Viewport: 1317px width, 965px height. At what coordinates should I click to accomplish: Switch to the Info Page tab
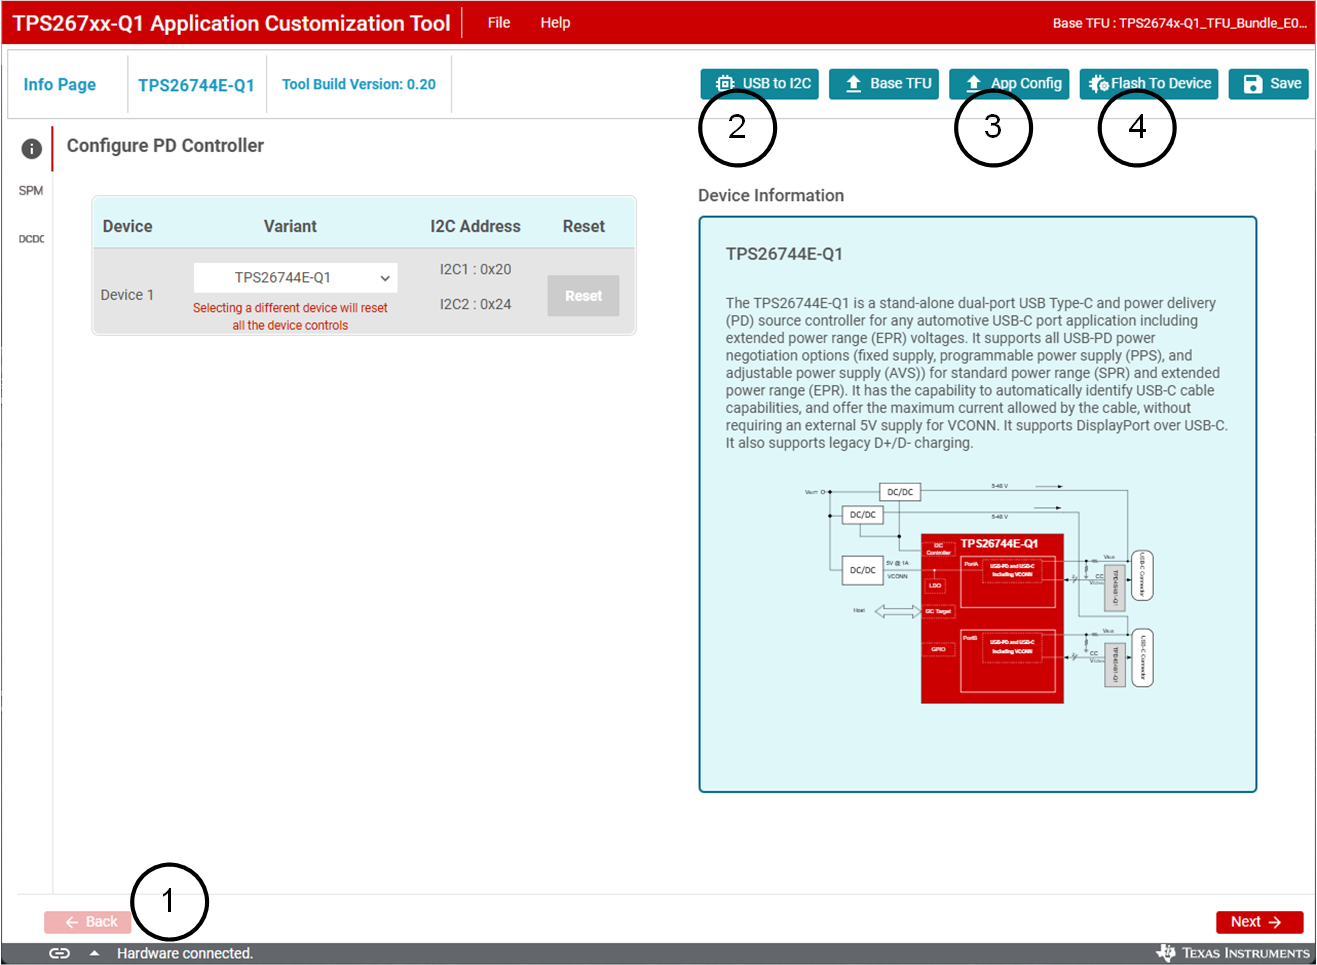click(60, 85)
